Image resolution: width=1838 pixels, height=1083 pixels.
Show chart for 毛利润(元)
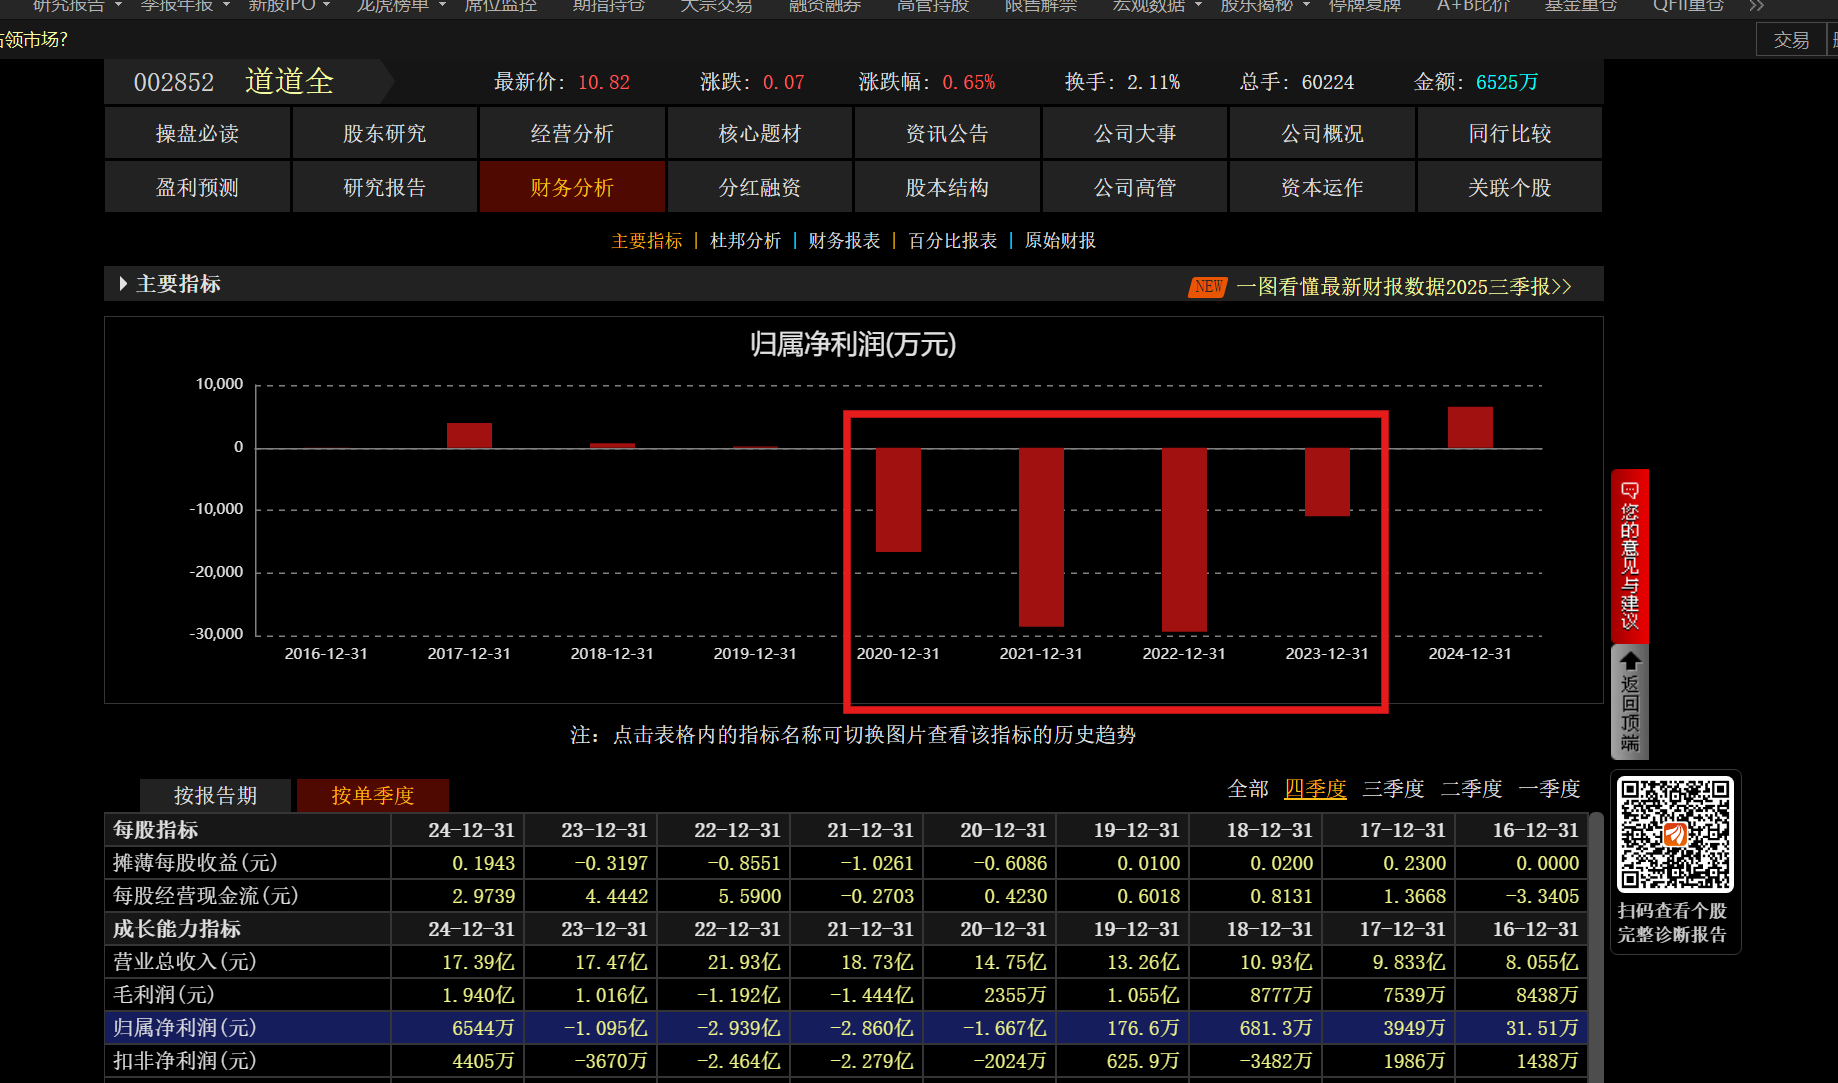(164, 995)
